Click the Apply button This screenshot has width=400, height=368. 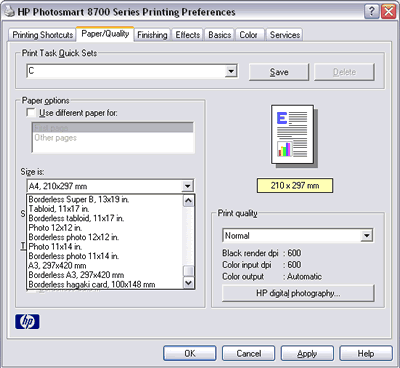pos(307,353)
